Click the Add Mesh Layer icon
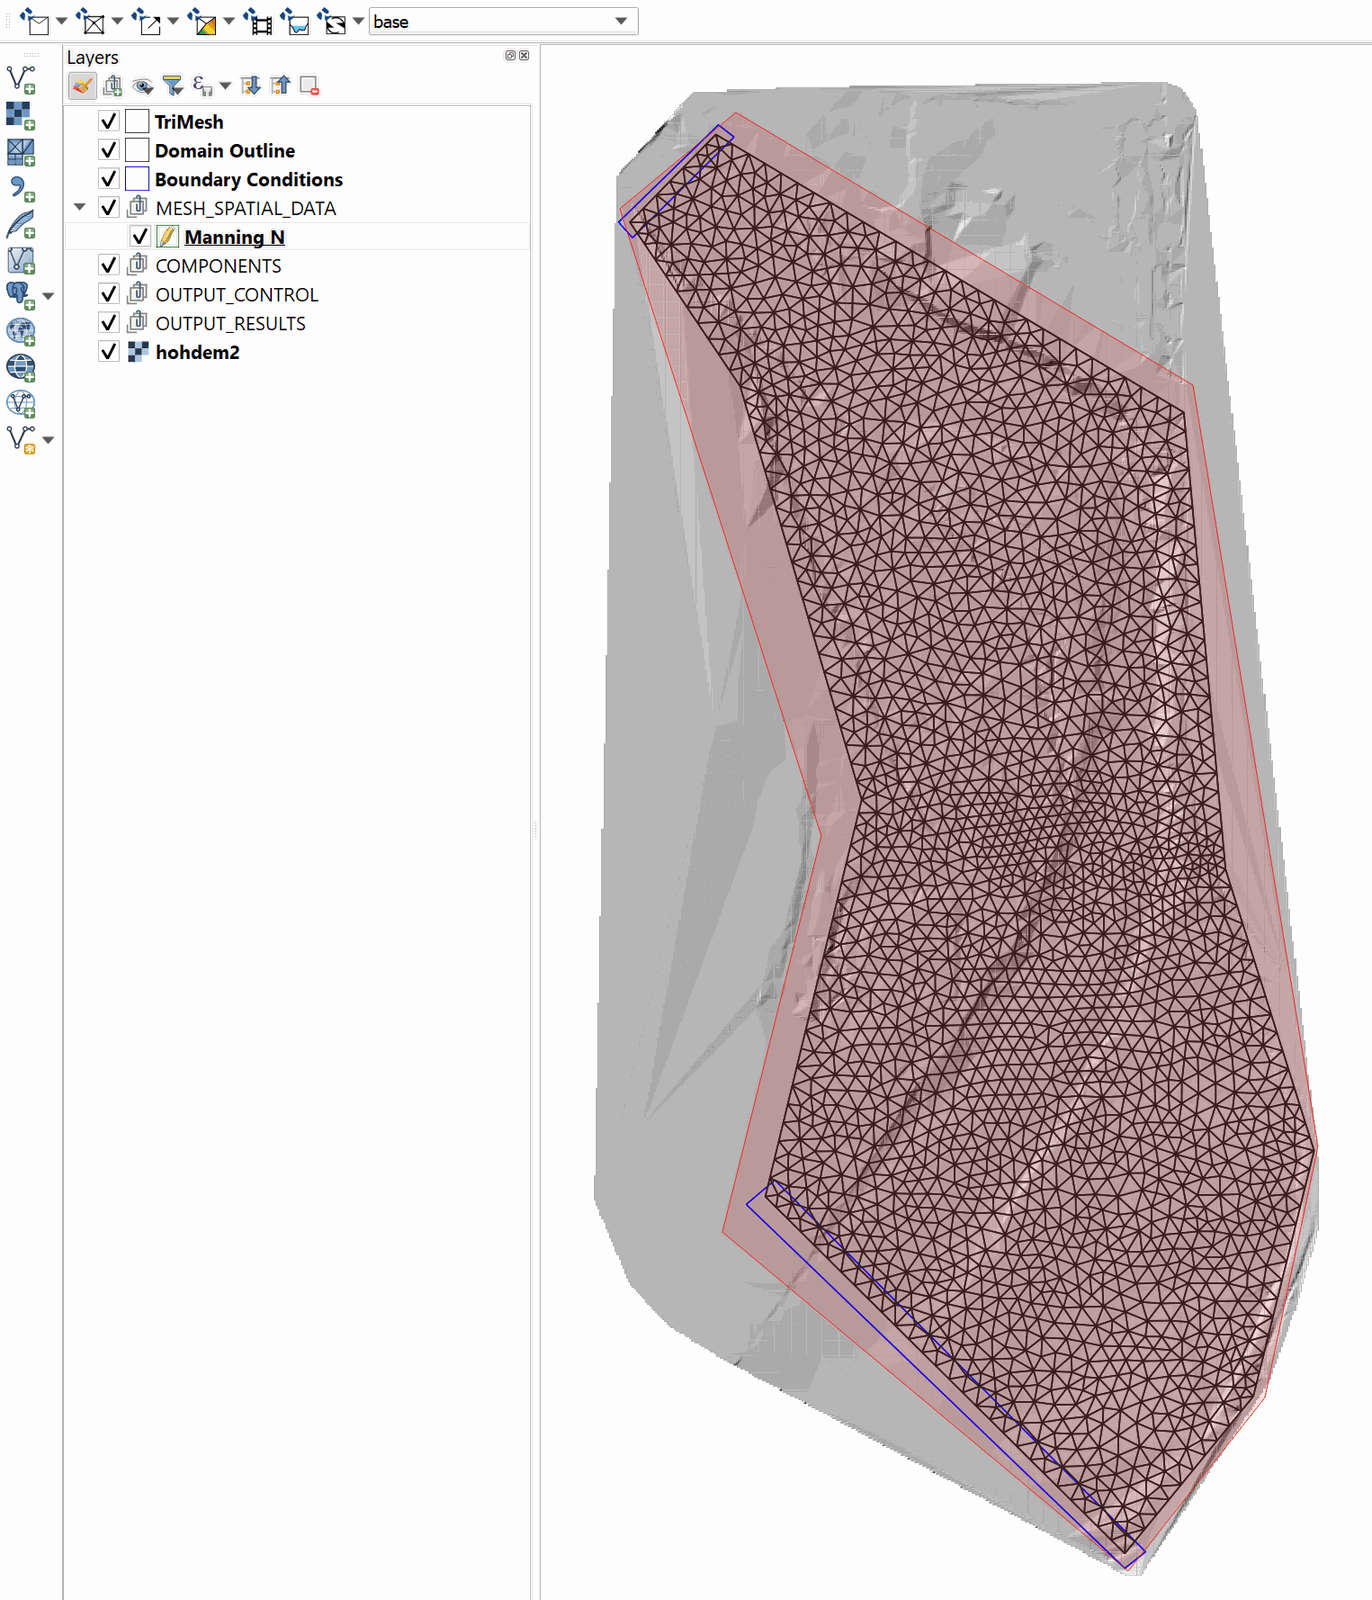This screenshot has width=1372, height=1600. 20,152
